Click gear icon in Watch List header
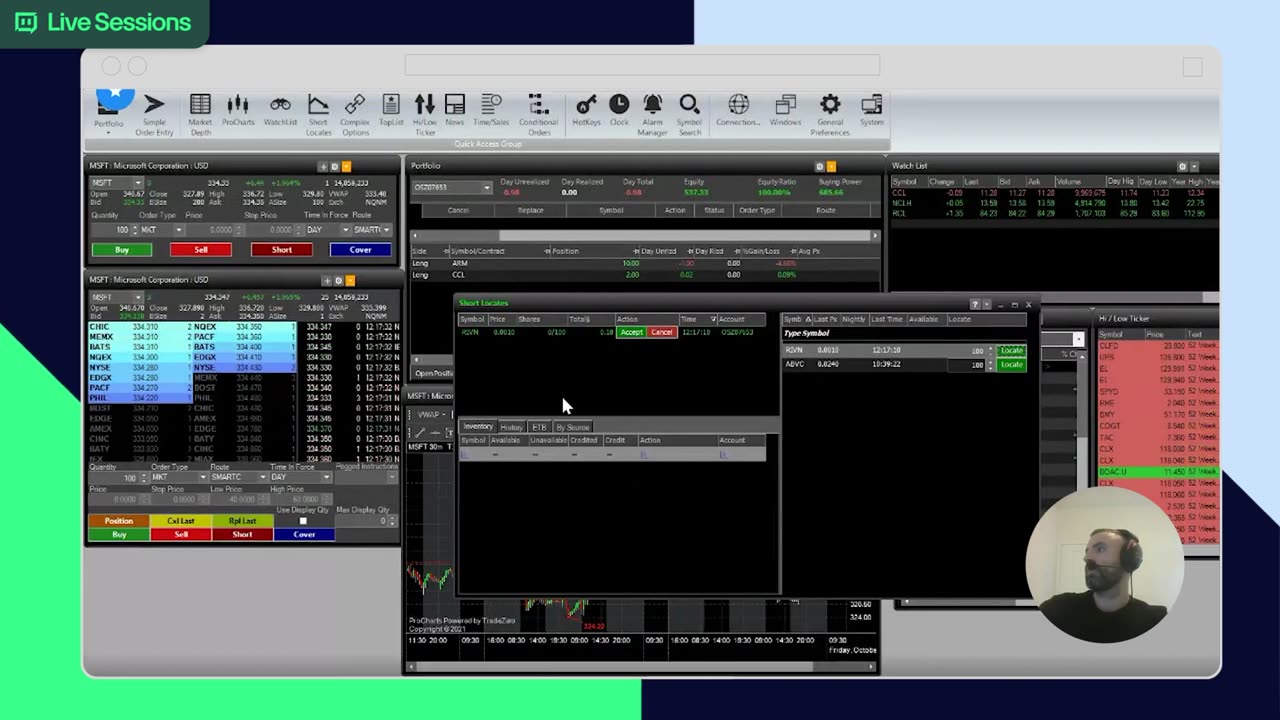Viewport: 1280px width, 720px height. (x=1182, y=167)
